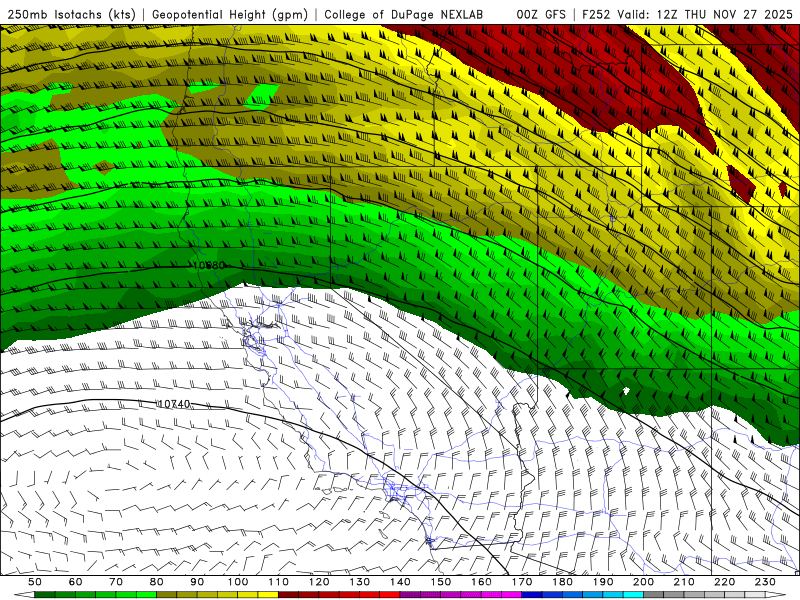Click the legend value 140
This screenshot has height=600, width=800.
[401, 582]
